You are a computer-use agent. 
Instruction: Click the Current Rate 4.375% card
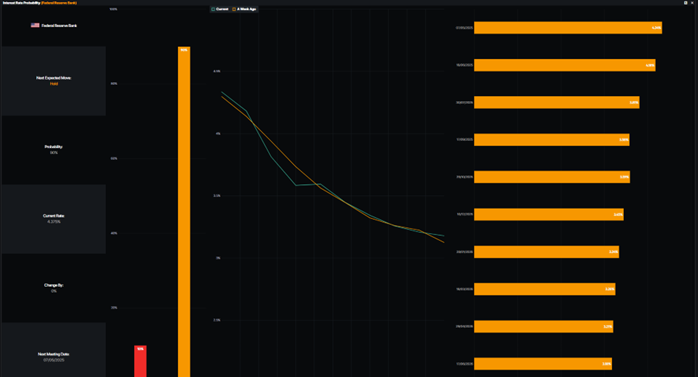pos(54,219)
